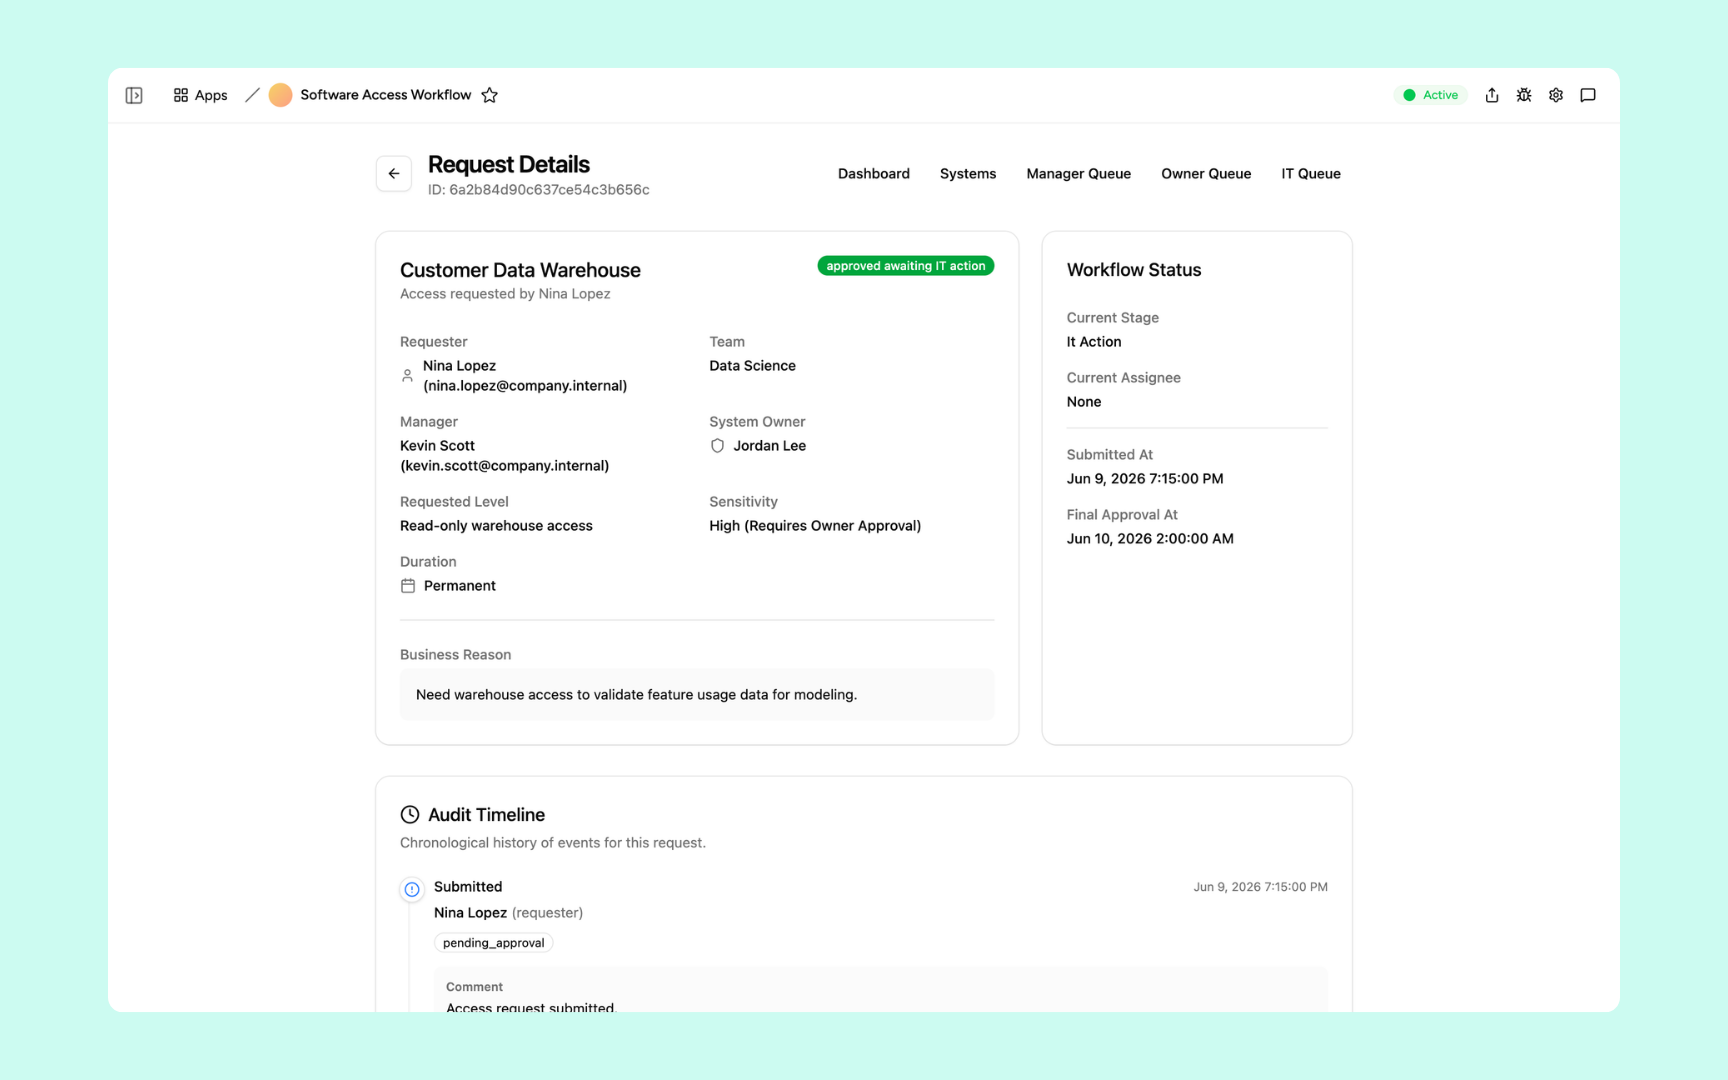1728x1080 pixels.
Task: Click the Jordan Lee owner name
Action: [x=770, y=446]
